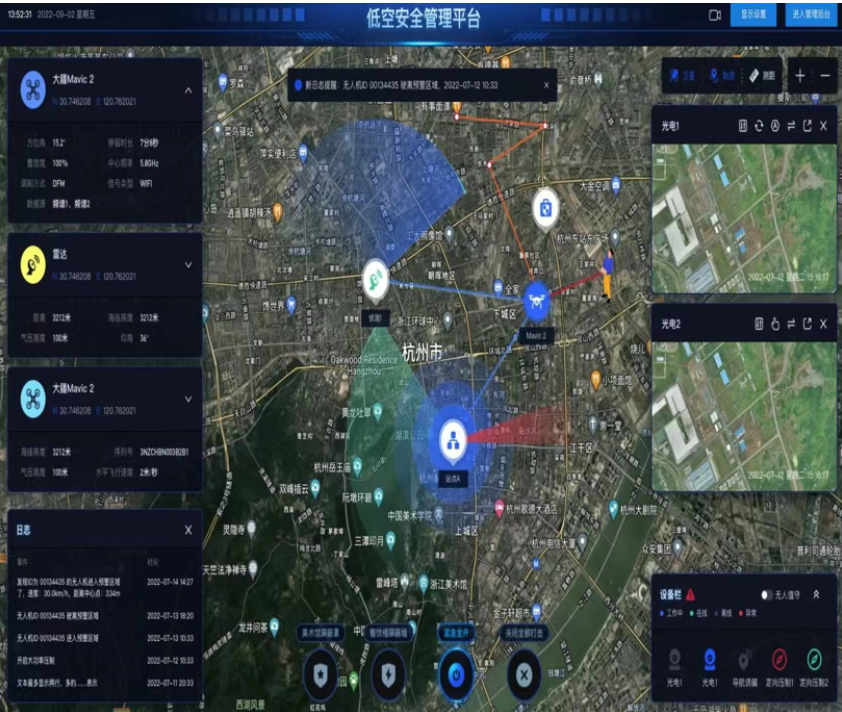Click the 进入管理后台 button
The height and width of the screenshot is (712, 842).
(x=811, y=15)
